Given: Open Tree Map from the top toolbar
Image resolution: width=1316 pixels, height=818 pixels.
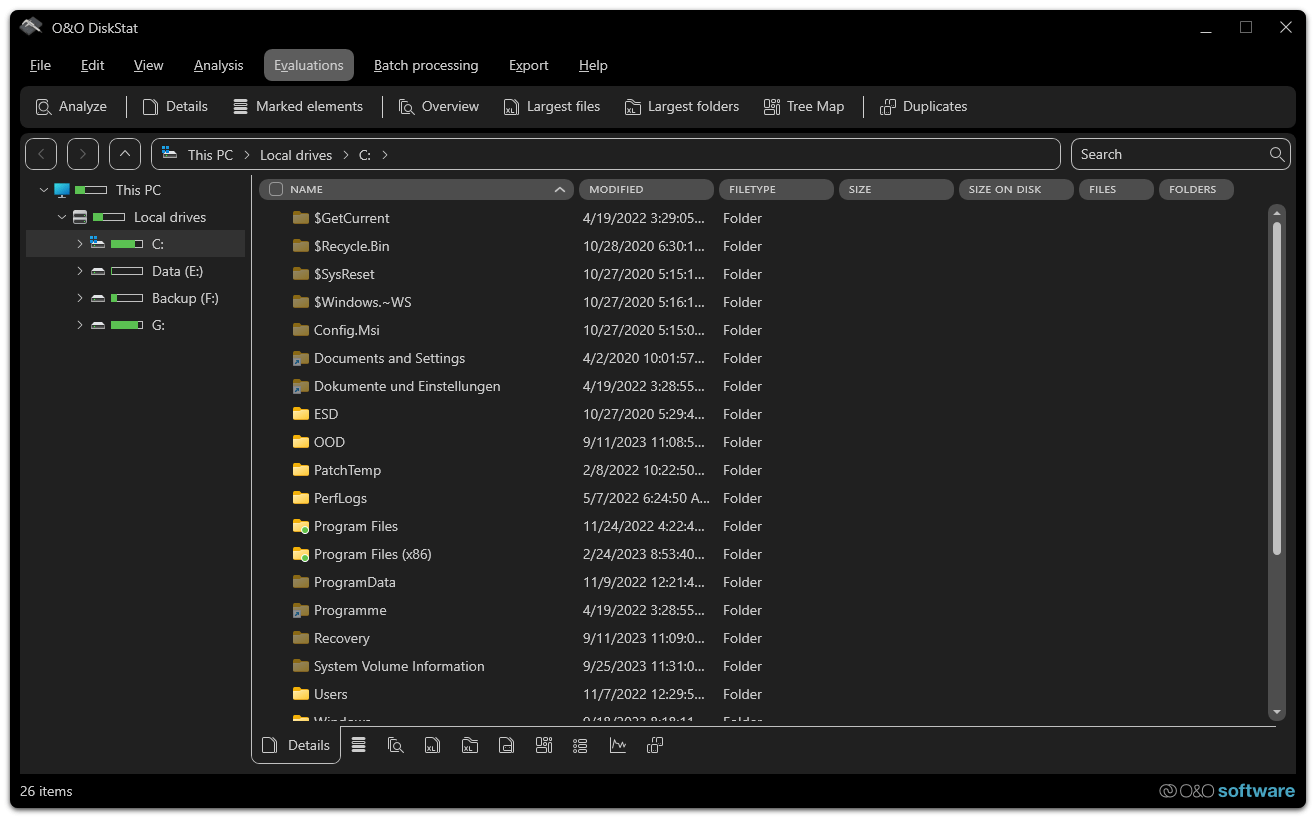Looking at the screenshot, I should pos(803,106).
